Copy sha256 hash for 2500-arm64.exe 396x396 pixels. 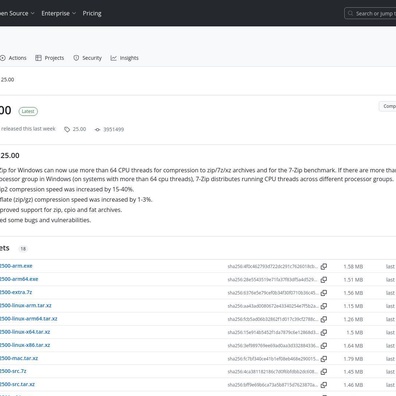(x=324, y=280)
